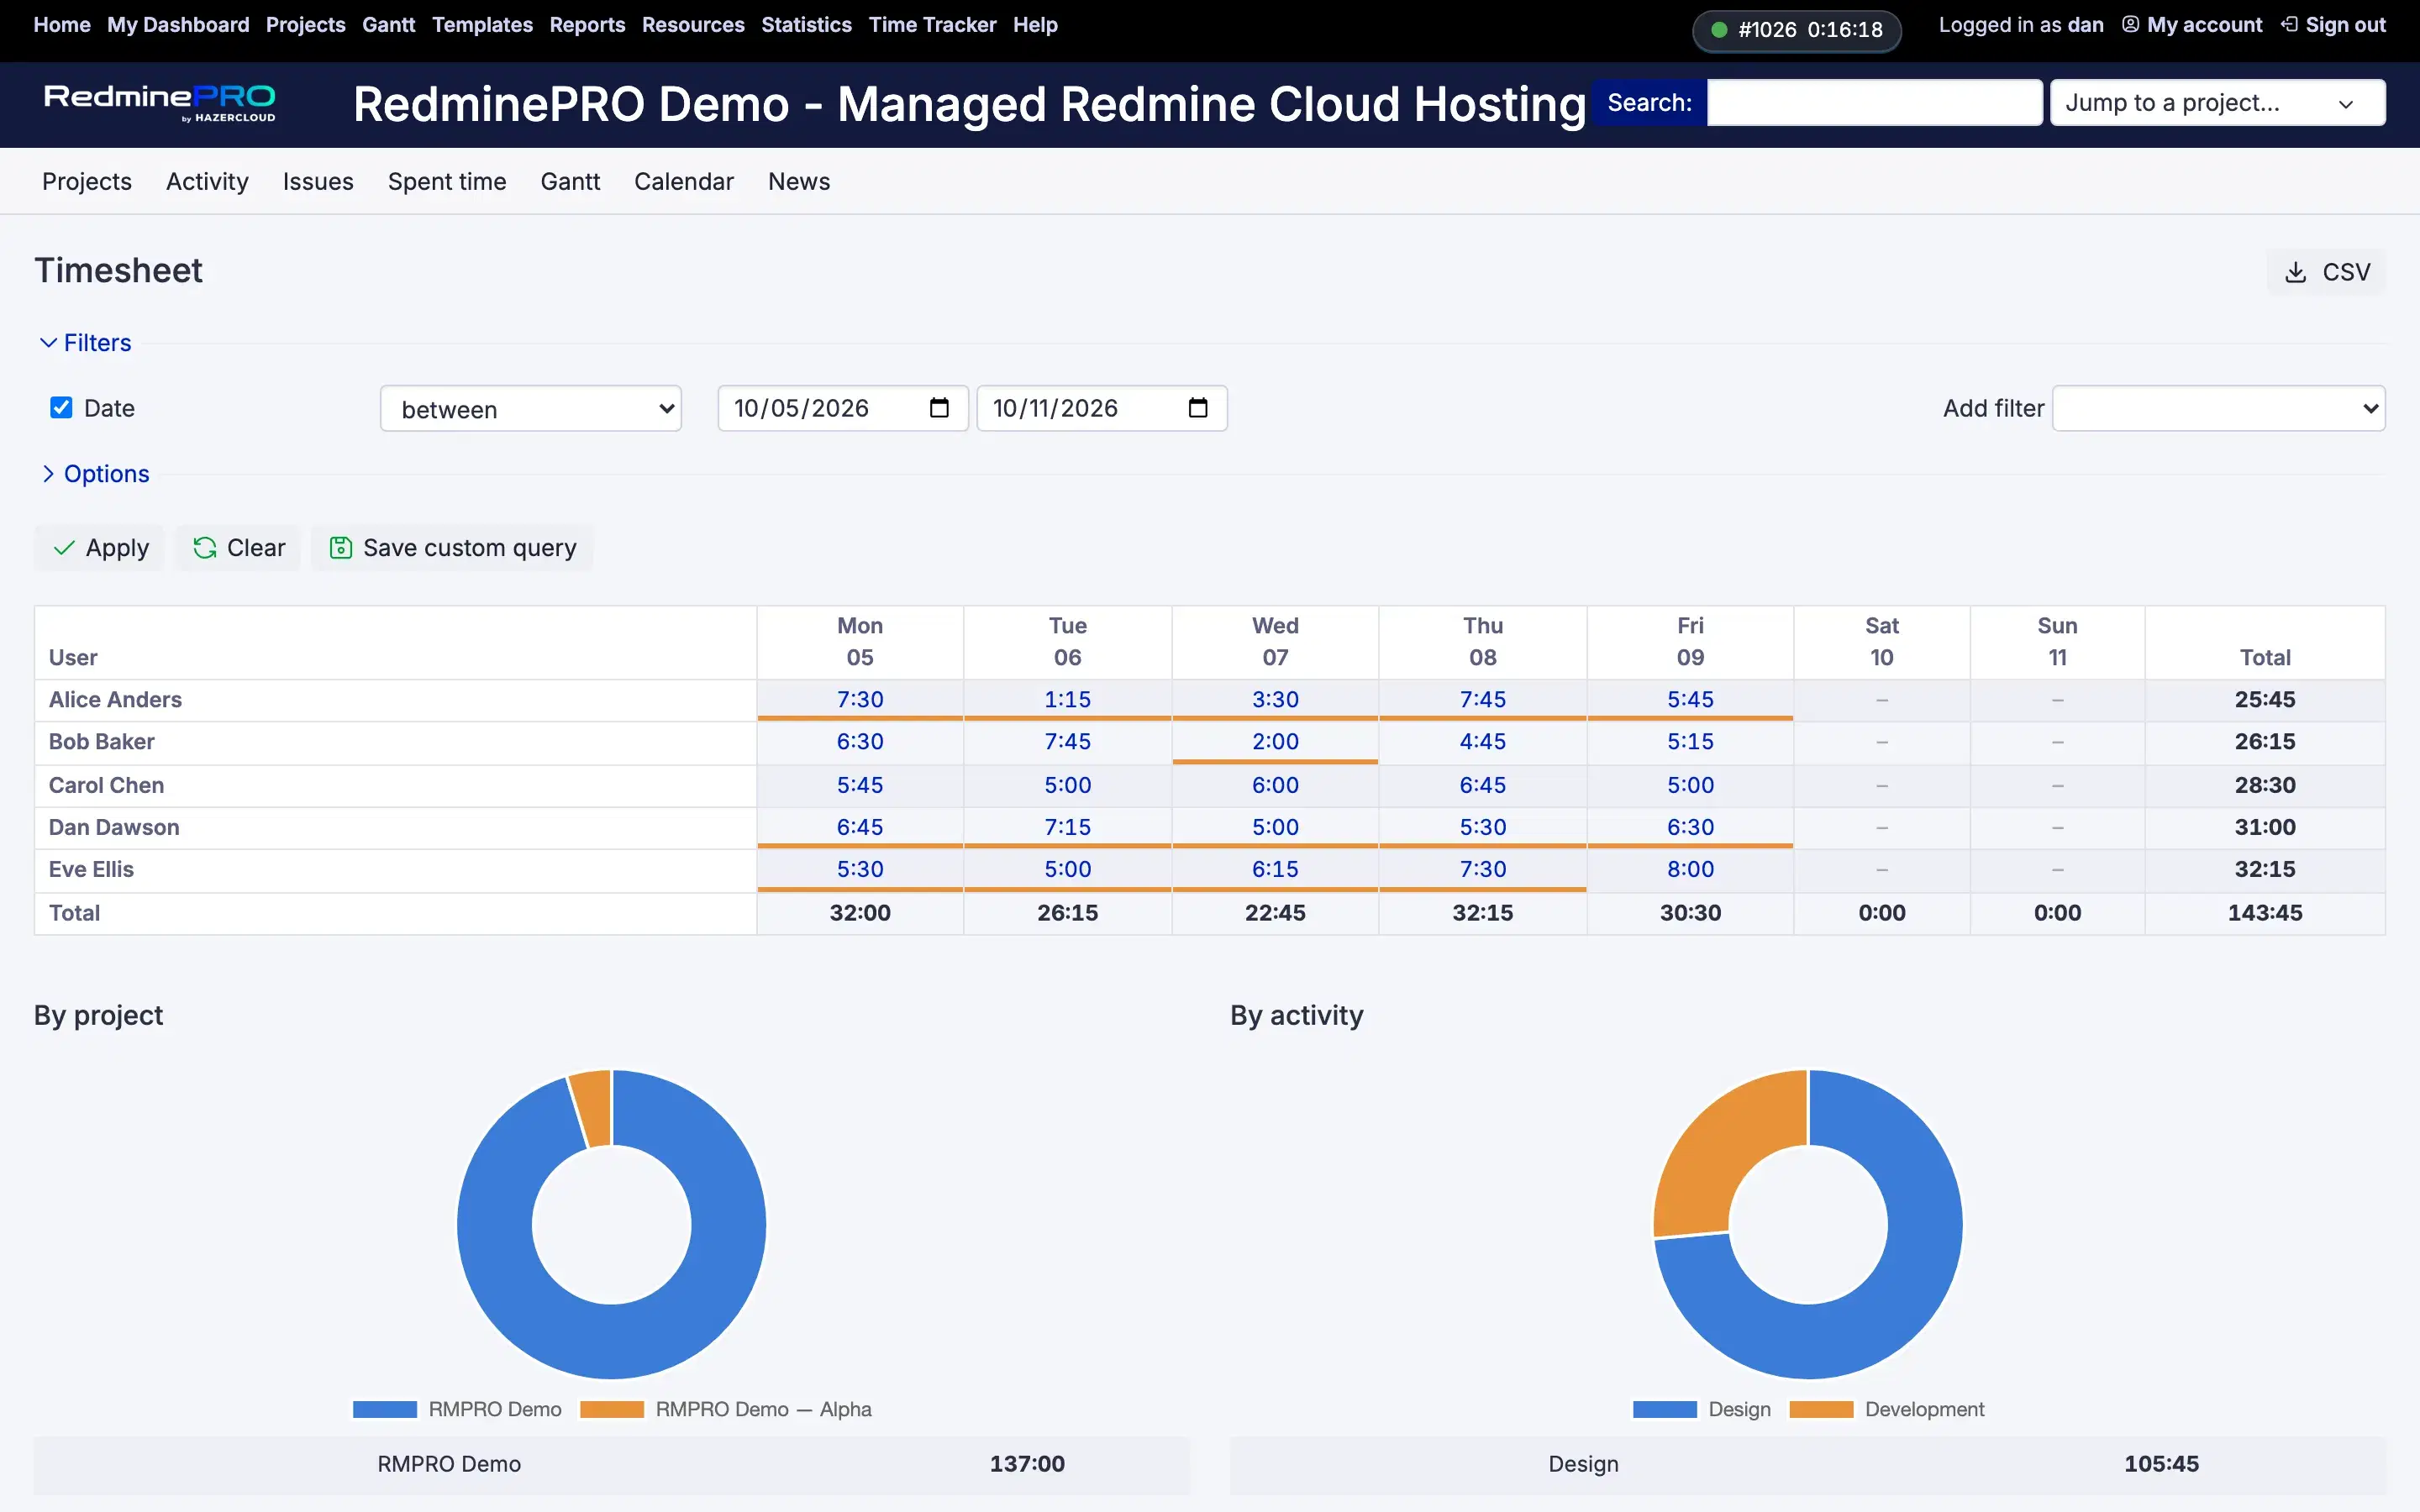Click the RedminePRO logo
The image size is (2420, 1512).
160,103
